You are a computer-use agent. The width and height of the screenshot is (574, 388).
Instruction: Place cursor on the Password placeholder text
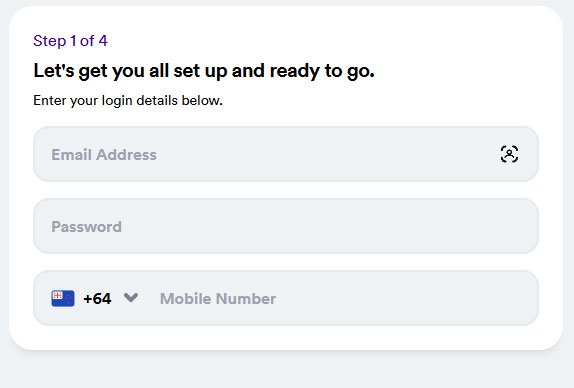click(x=86, y=227)
